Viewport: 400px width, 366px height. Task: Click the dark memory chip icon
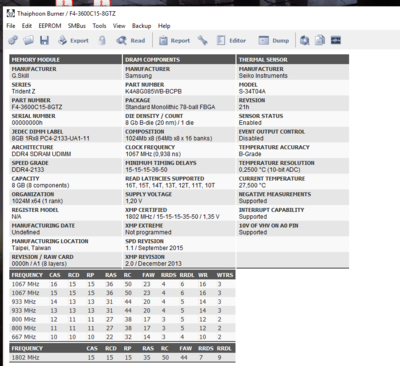[x=336, y=40]
